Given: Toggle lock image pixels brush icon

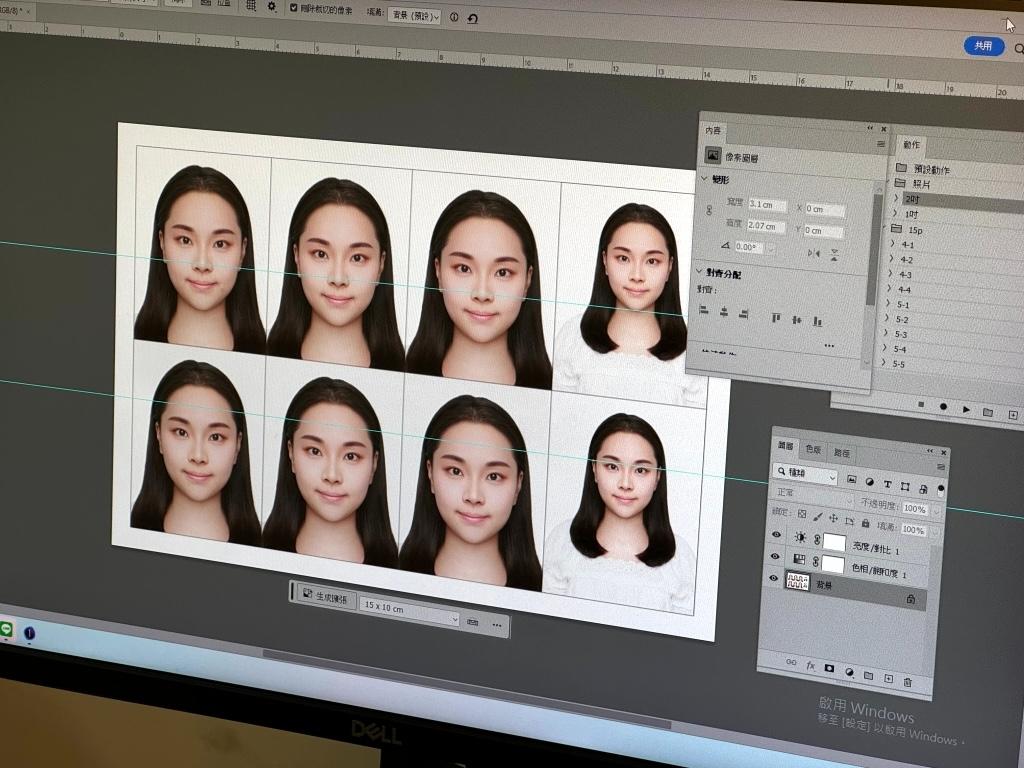Looking at the screenshot, I should click(818, 517).
